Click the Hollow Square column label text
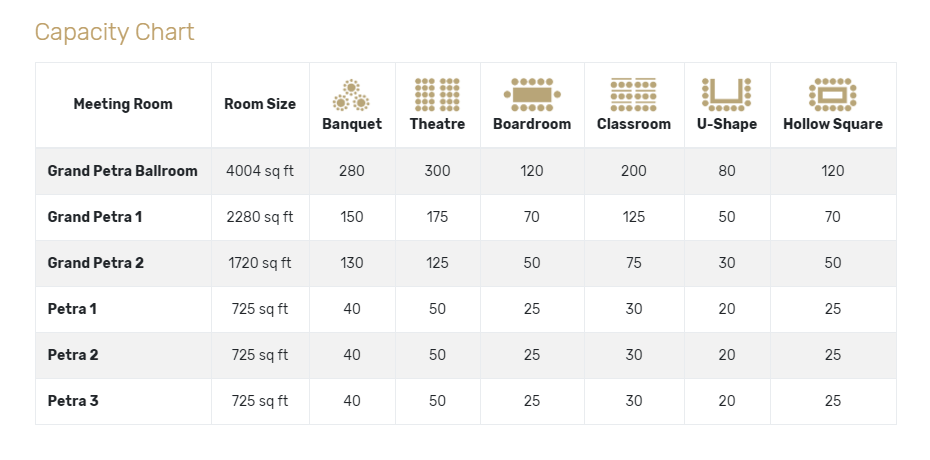 pos(833,124)
